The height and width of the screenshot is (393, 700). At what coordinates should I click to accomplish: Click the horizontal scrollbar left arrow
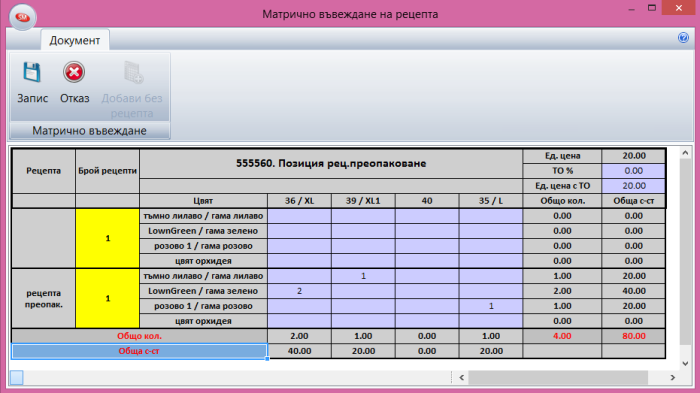pos(462,378)
